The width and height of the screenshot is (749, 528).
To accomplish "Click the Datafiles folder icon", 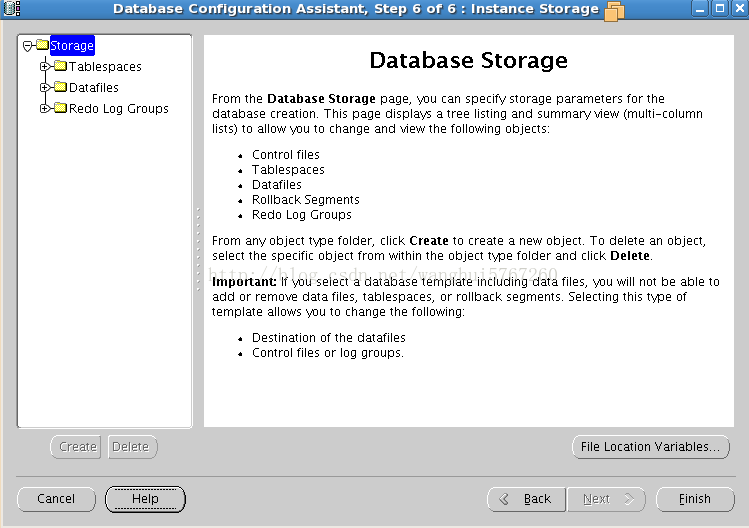I will [x=61, y=87].
